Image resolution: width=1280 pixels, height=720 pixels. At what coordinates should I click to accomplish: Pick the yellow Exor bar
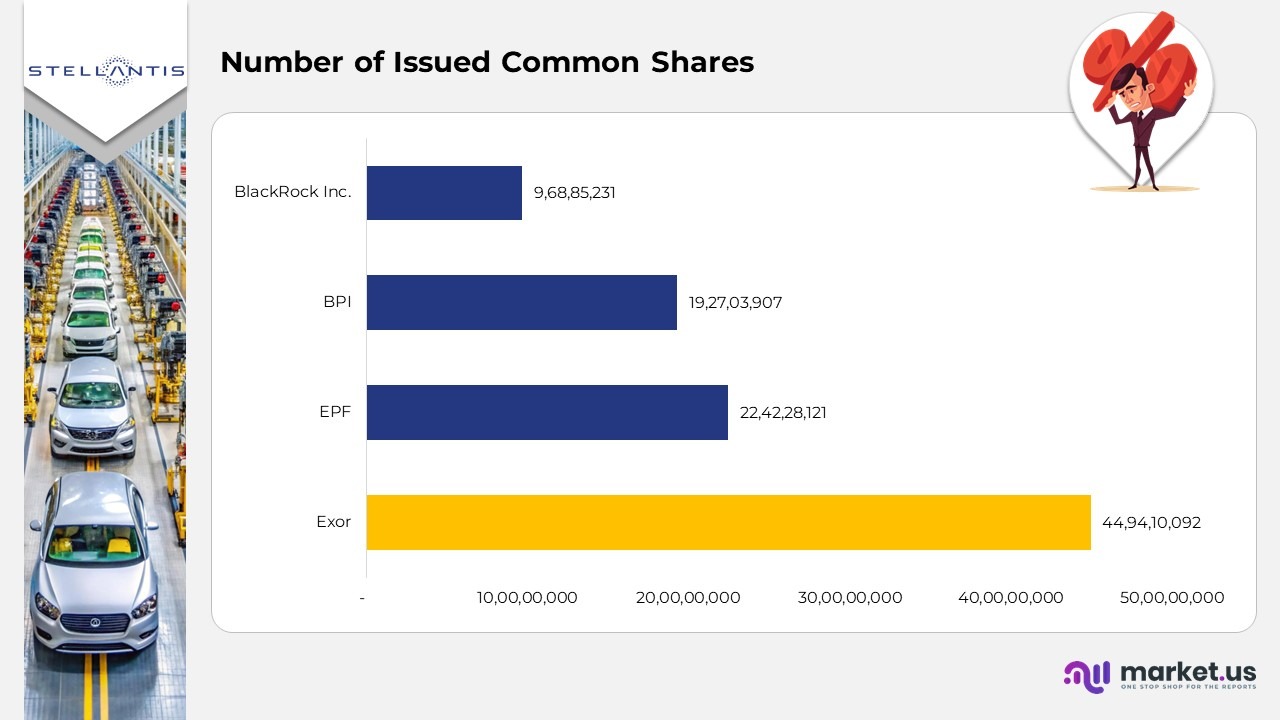click(x=728, y=522)
